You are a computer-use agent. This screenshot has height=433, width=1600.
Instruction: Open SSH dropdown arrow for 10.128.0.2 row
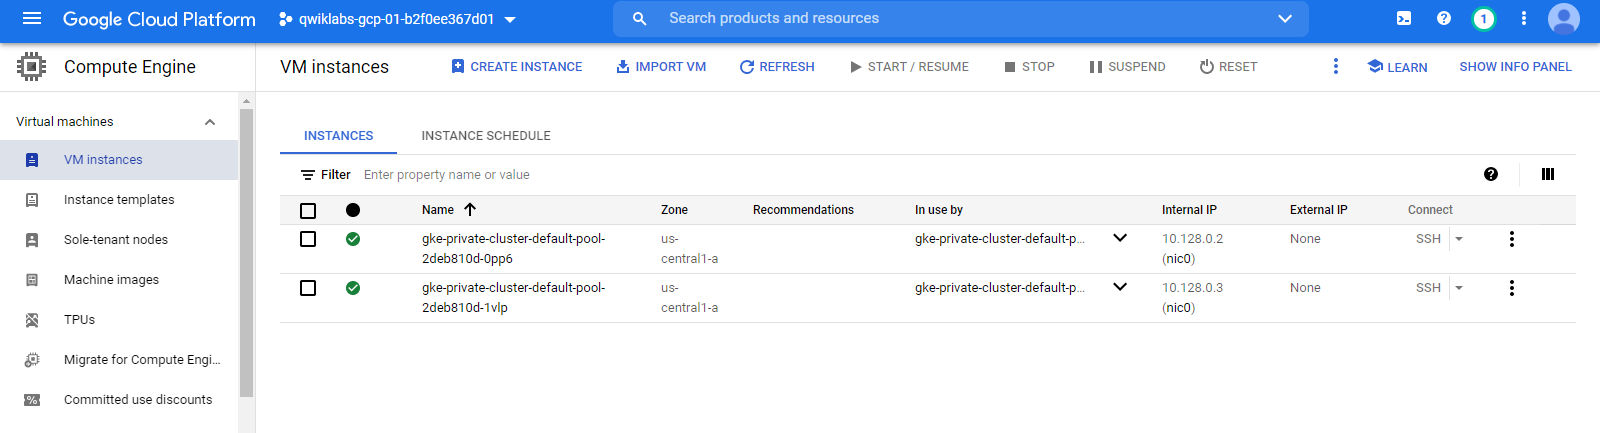click(x=1459, y=239)
